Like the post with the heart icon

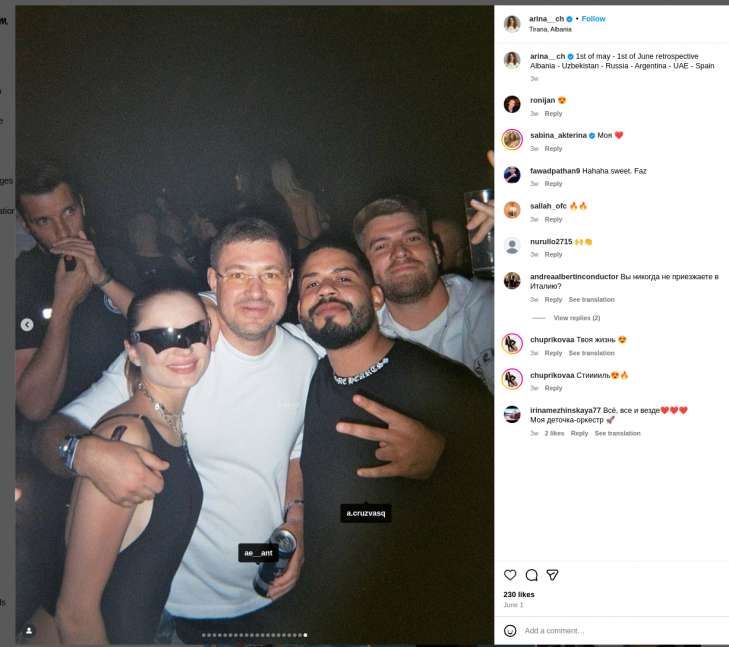(510, 575)
